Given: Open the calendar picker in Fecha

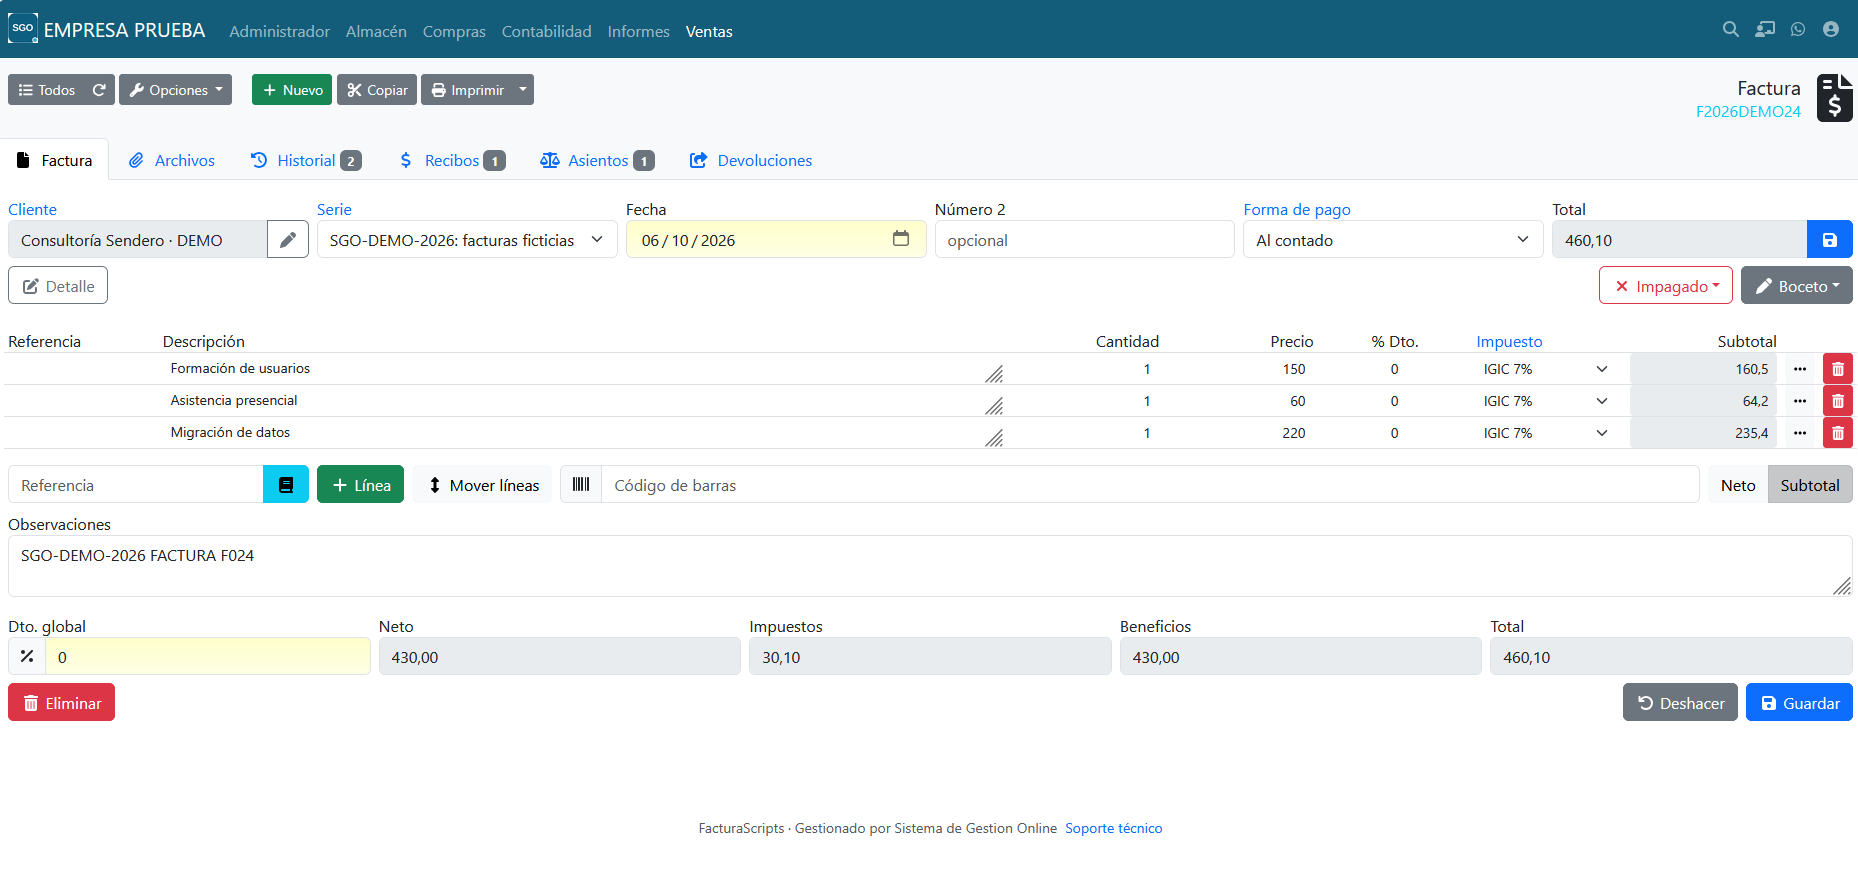Looking at the screenshot, I should tap(901, 239).
